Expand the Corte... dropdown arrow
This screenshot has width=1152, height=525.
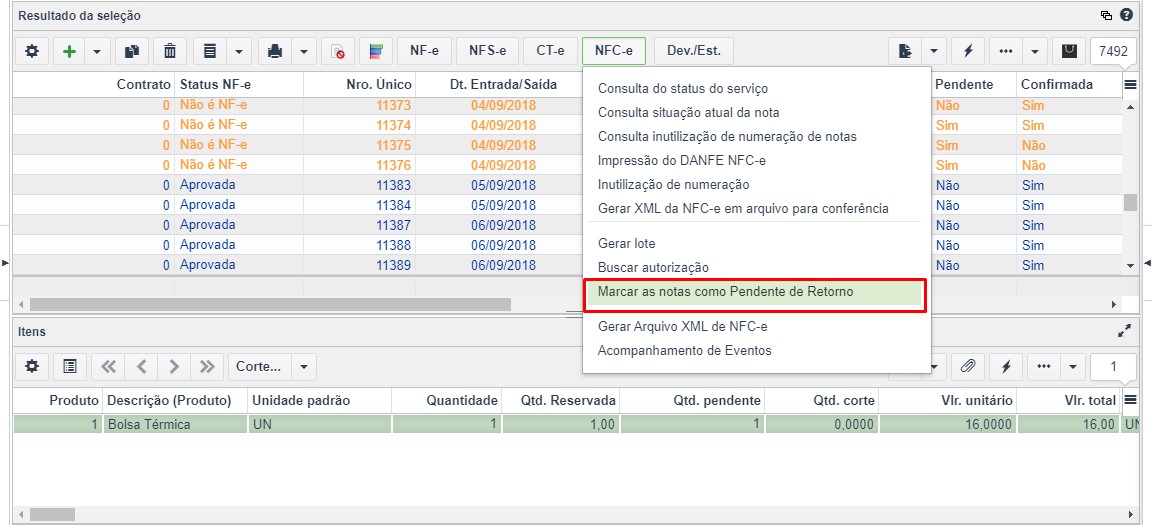[304, 366]
